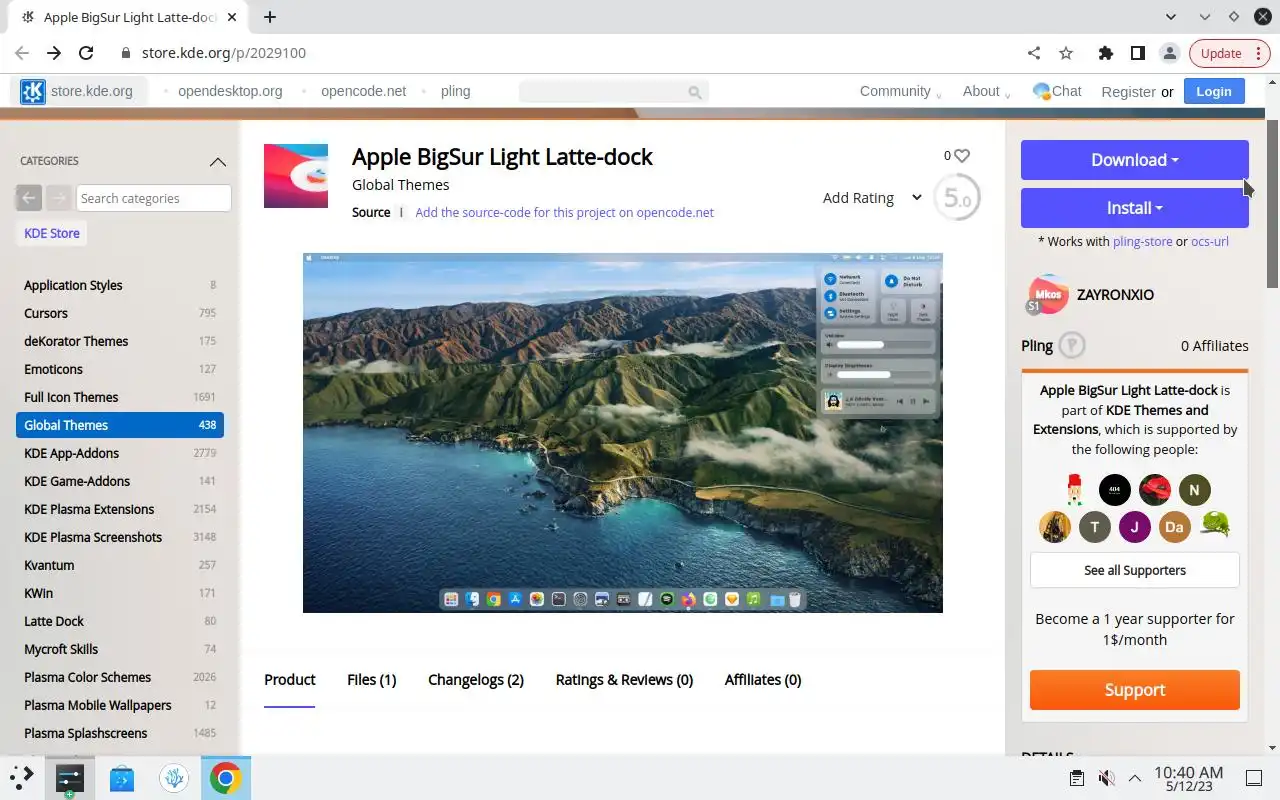
Task: Open Discover store taskbar icon
Action: click(x=122, y=778)
